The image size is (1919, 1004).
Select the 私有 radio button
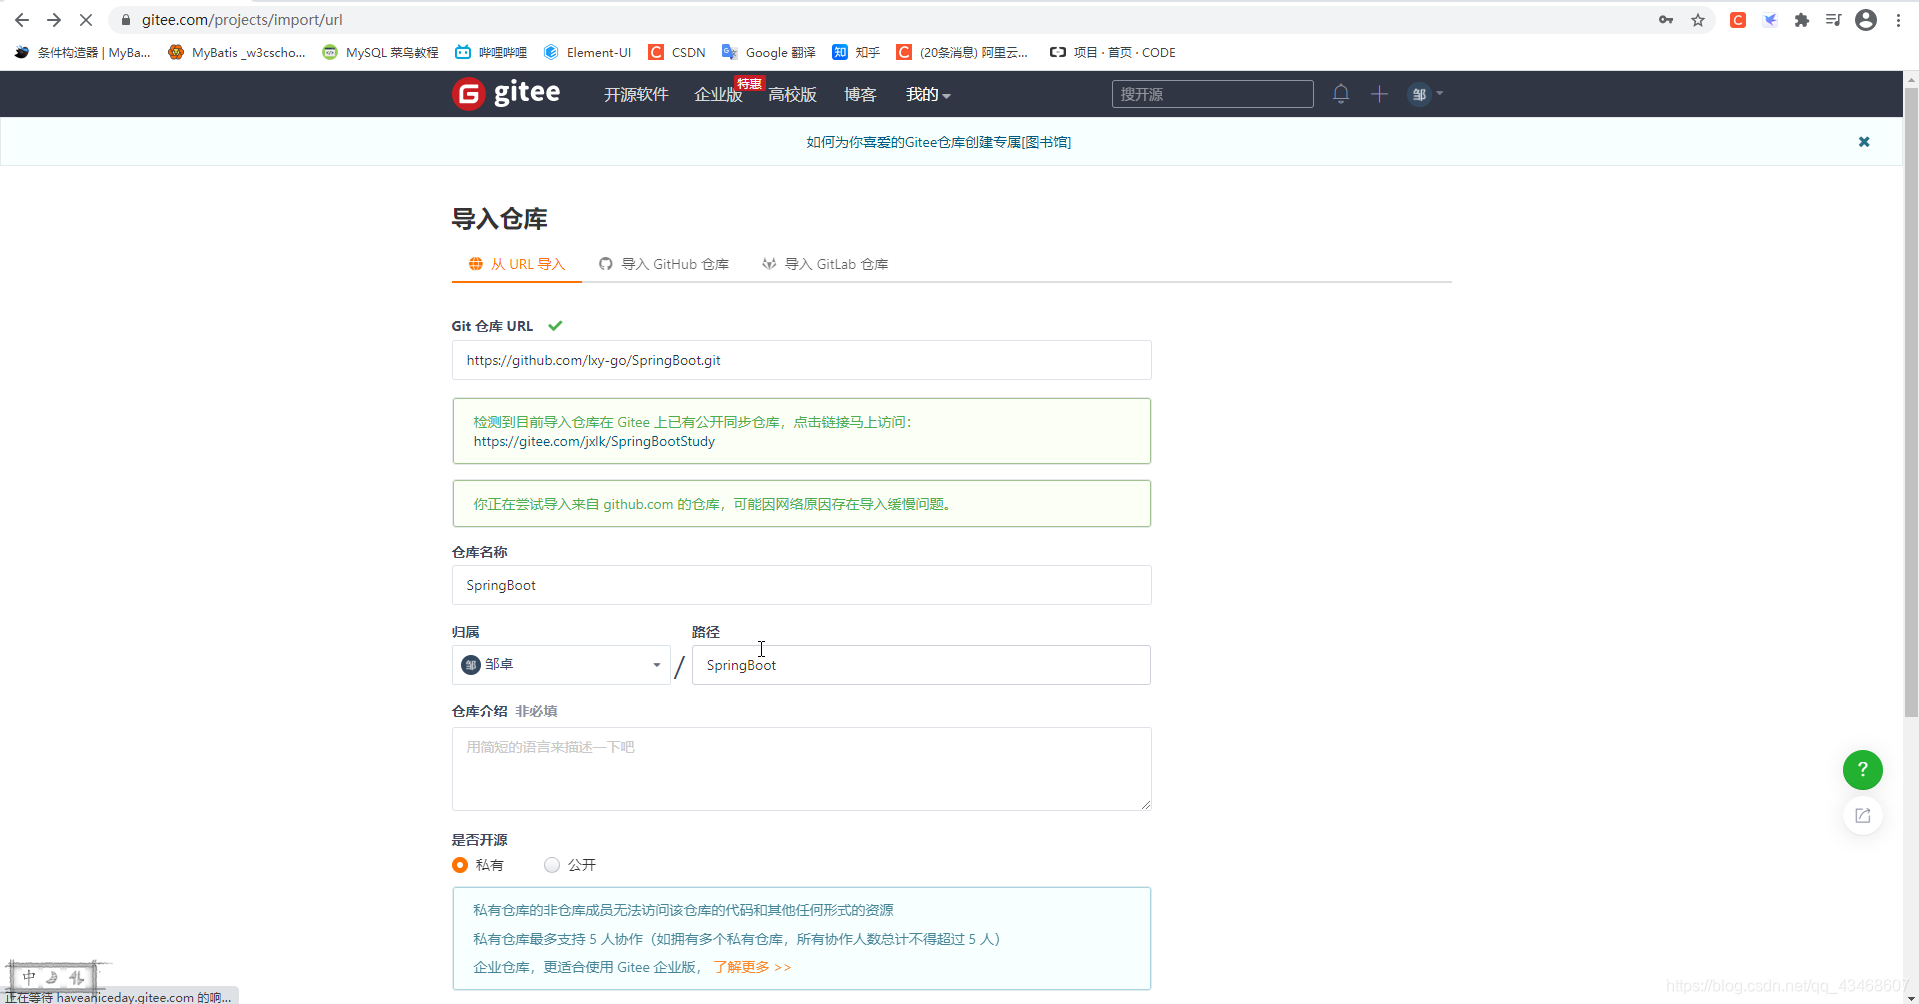[x=459, y=865]
